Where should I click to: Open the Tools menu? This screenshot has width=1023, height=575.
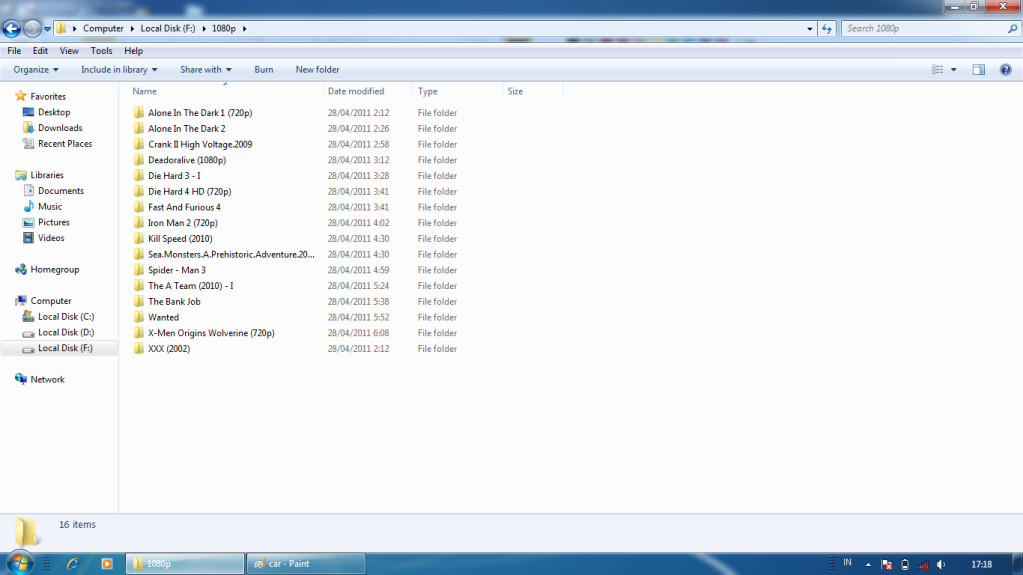(101, 51)
